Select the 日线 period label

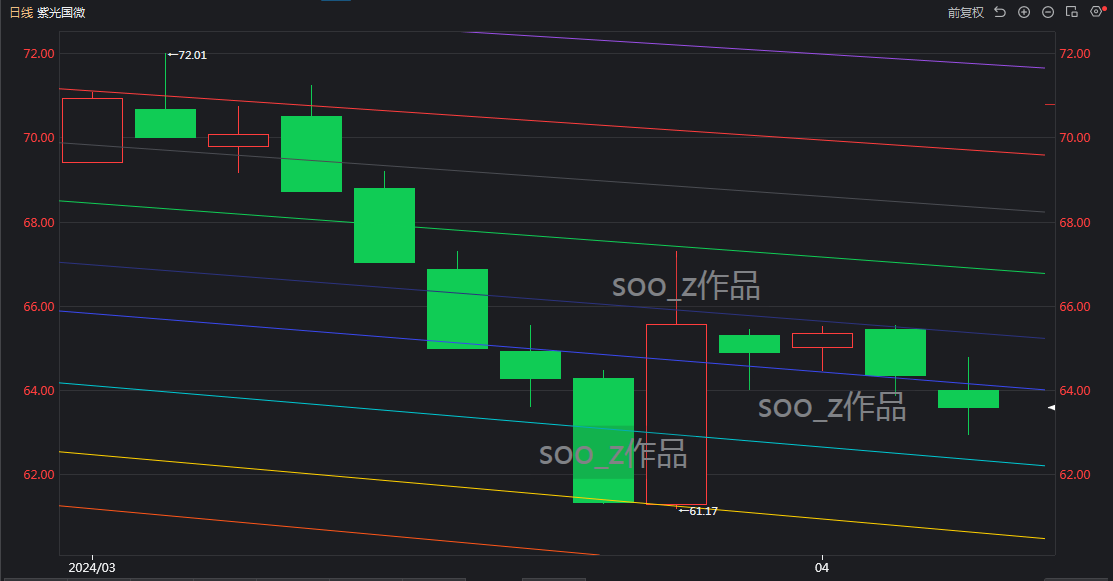[21, 13]
